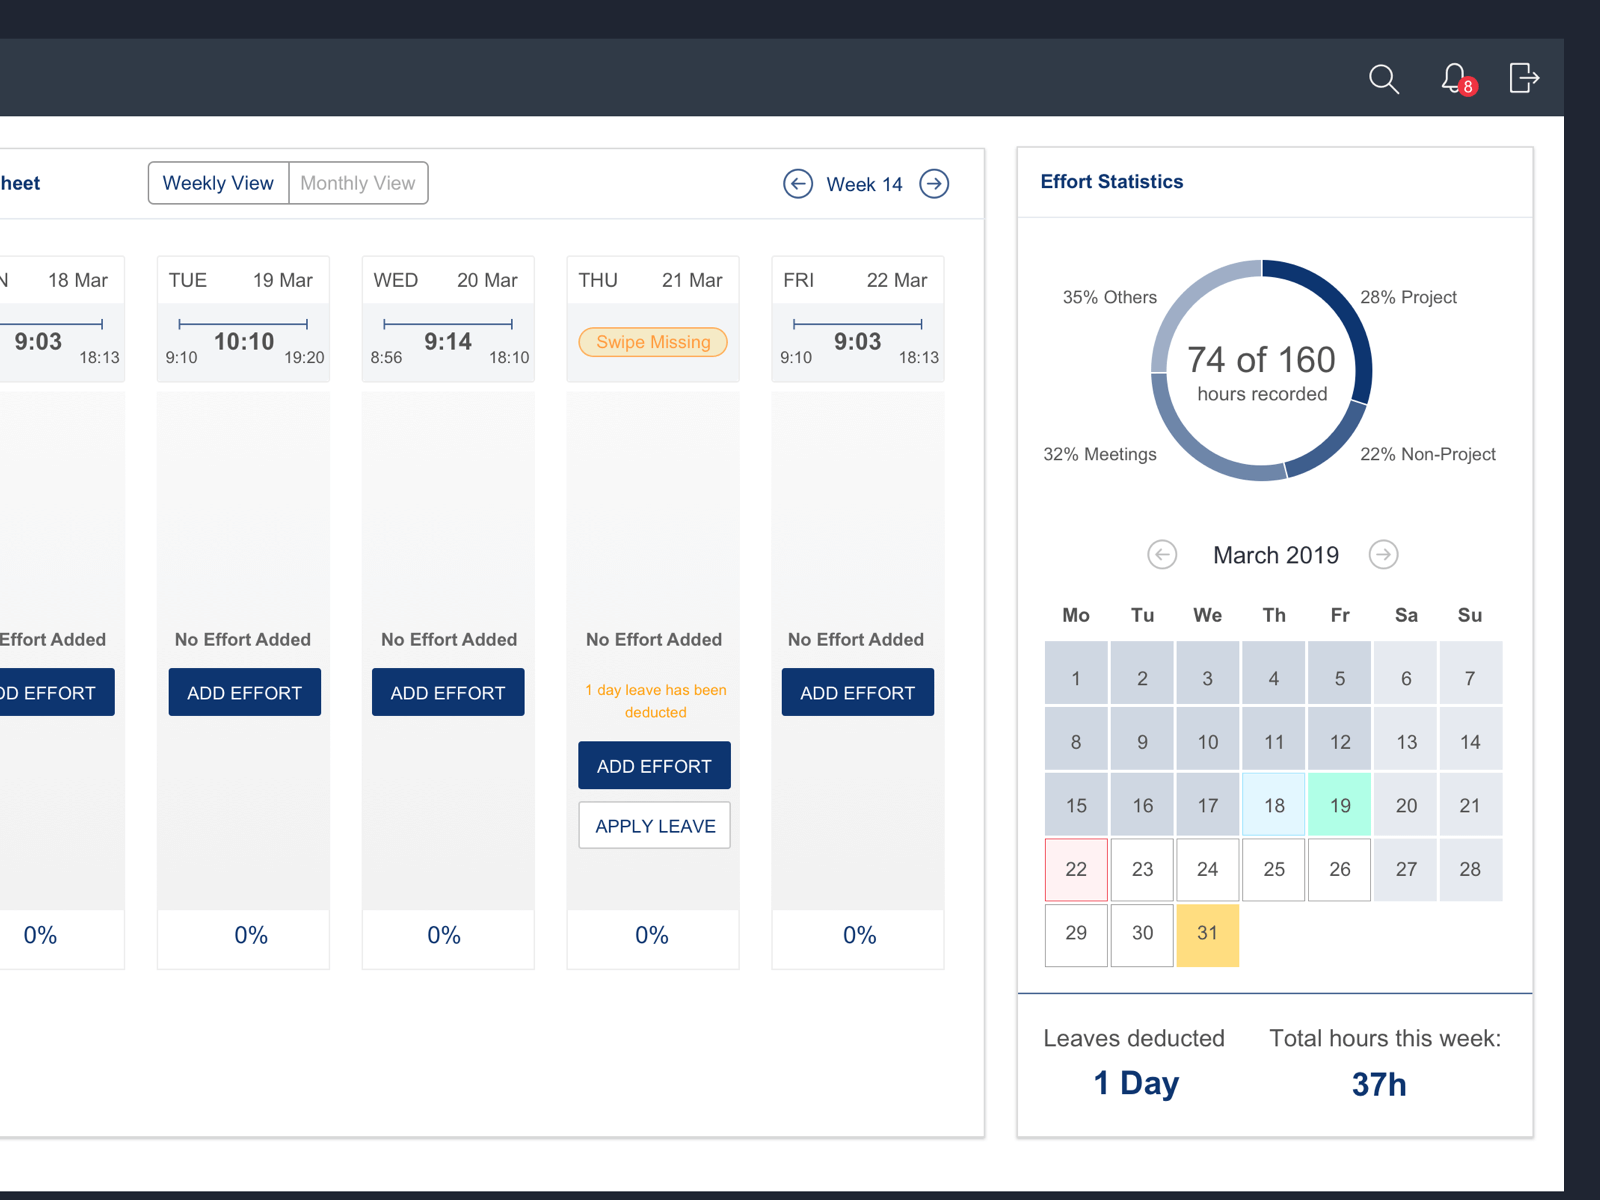The height and width of the screenshot is (1200, 1600).
Task: Show previous month before March 2019
Action: (1162, 555)
